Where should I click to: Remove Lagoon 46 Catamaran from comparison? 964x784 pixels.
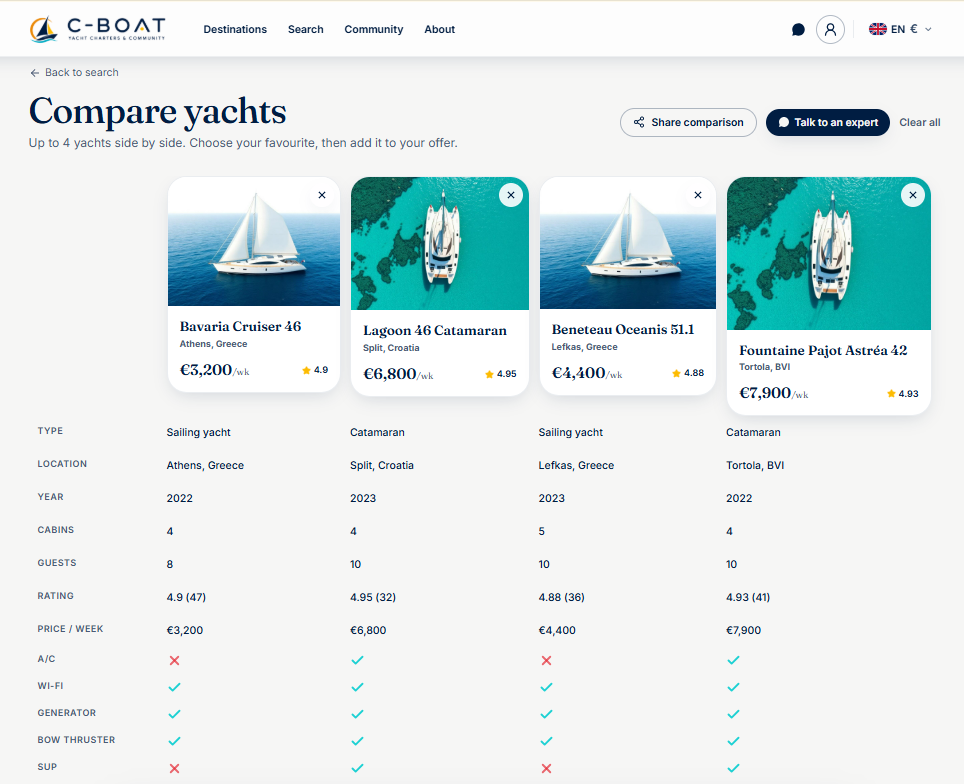(511, 195)
